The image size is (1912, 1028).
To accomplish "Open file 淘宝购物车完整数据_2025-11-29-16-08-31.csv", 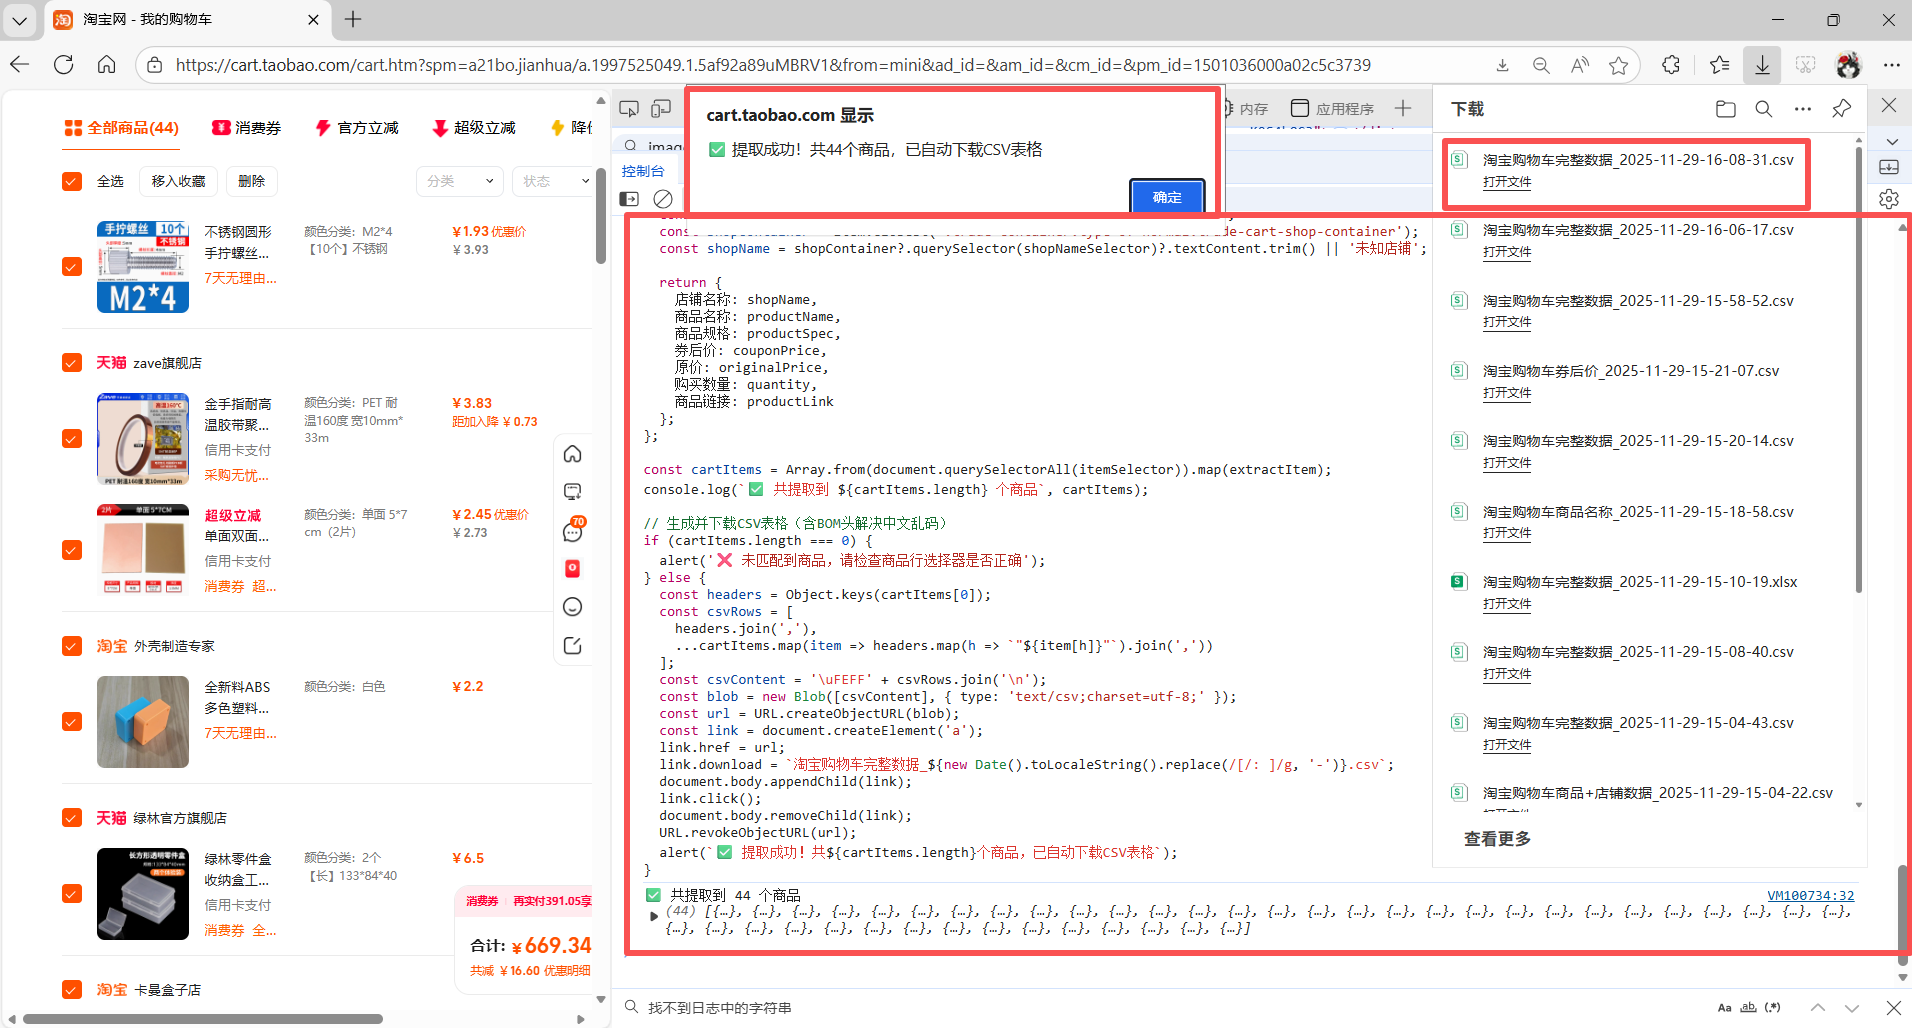I will click(x=1506, y=182).
